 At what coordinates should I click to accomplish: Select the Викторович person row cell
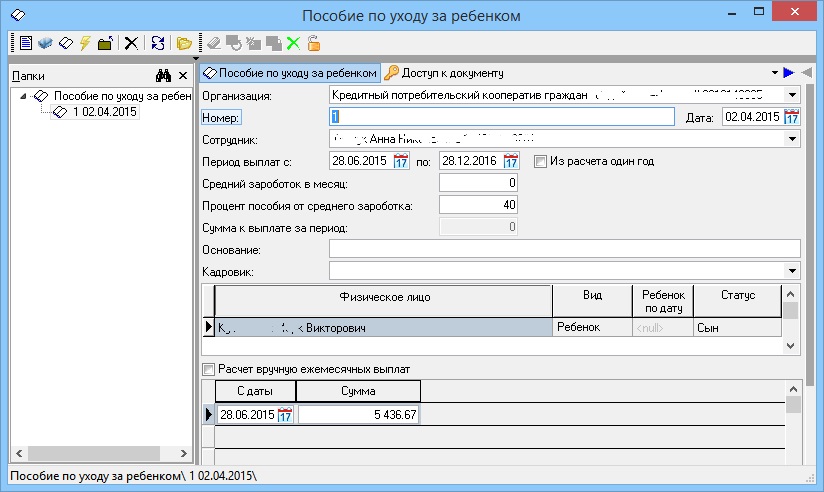[x=384, y=327]
